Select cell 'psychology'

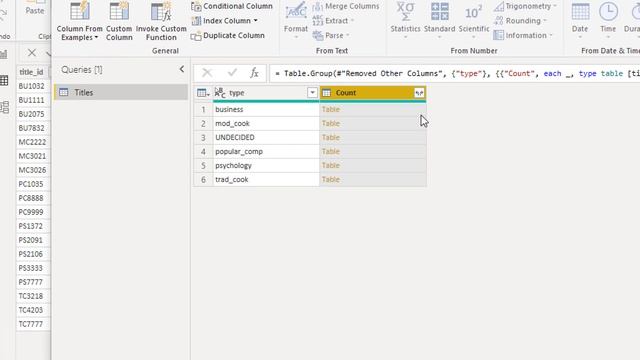tap(266, 165)
